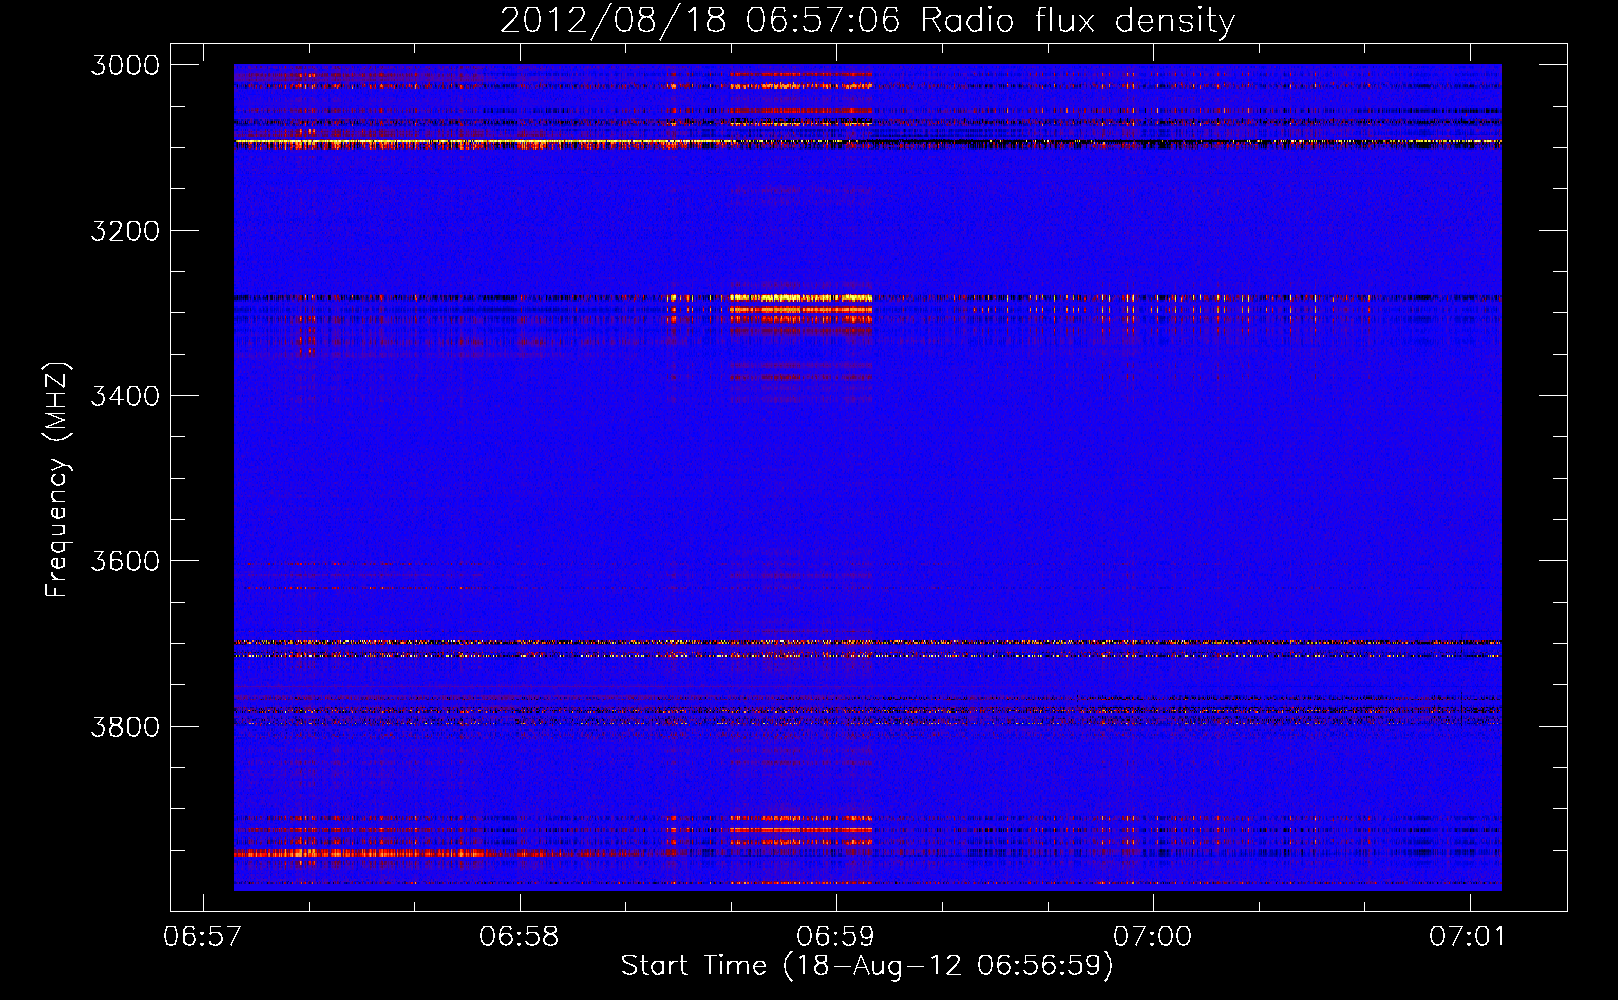Click the '06:58' time axis label
Viewport: 1618px width, 1000px height.
coord(519,936)
